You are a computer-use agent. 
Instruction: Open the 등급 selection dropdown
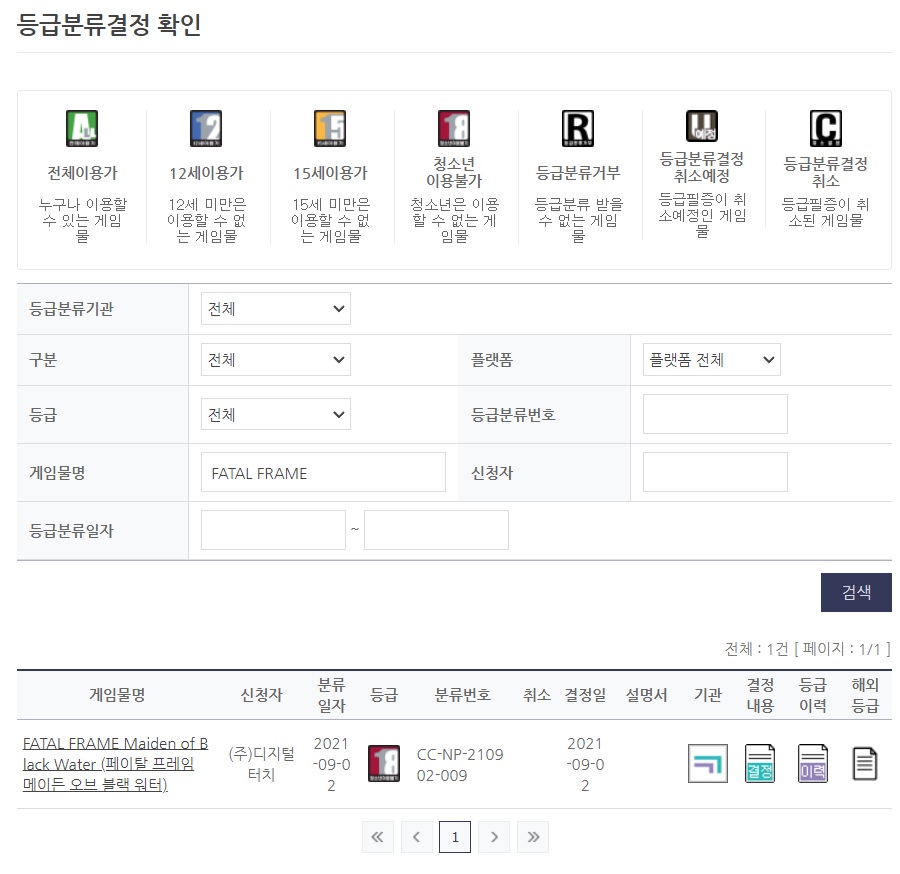pyautogui.click(x=275, y=414)
